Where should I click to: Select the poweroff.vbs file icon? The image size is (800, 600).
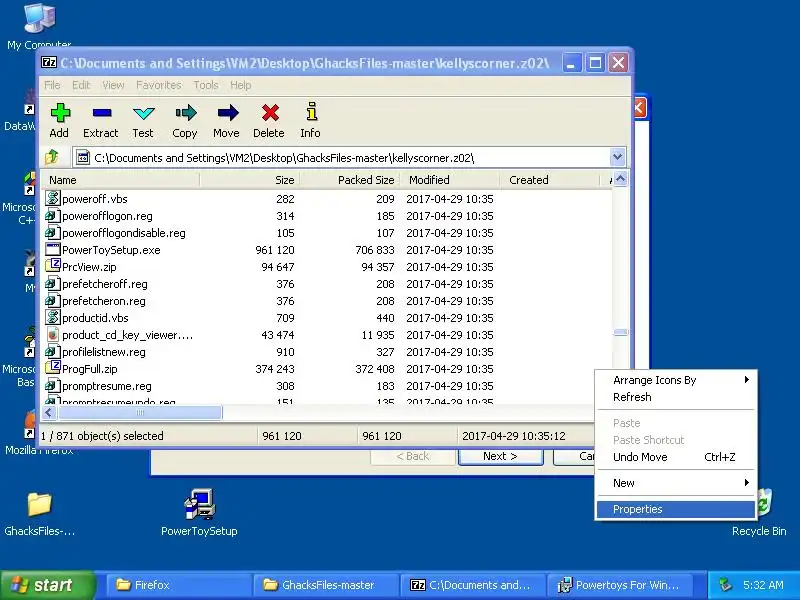tap(52, 198)
